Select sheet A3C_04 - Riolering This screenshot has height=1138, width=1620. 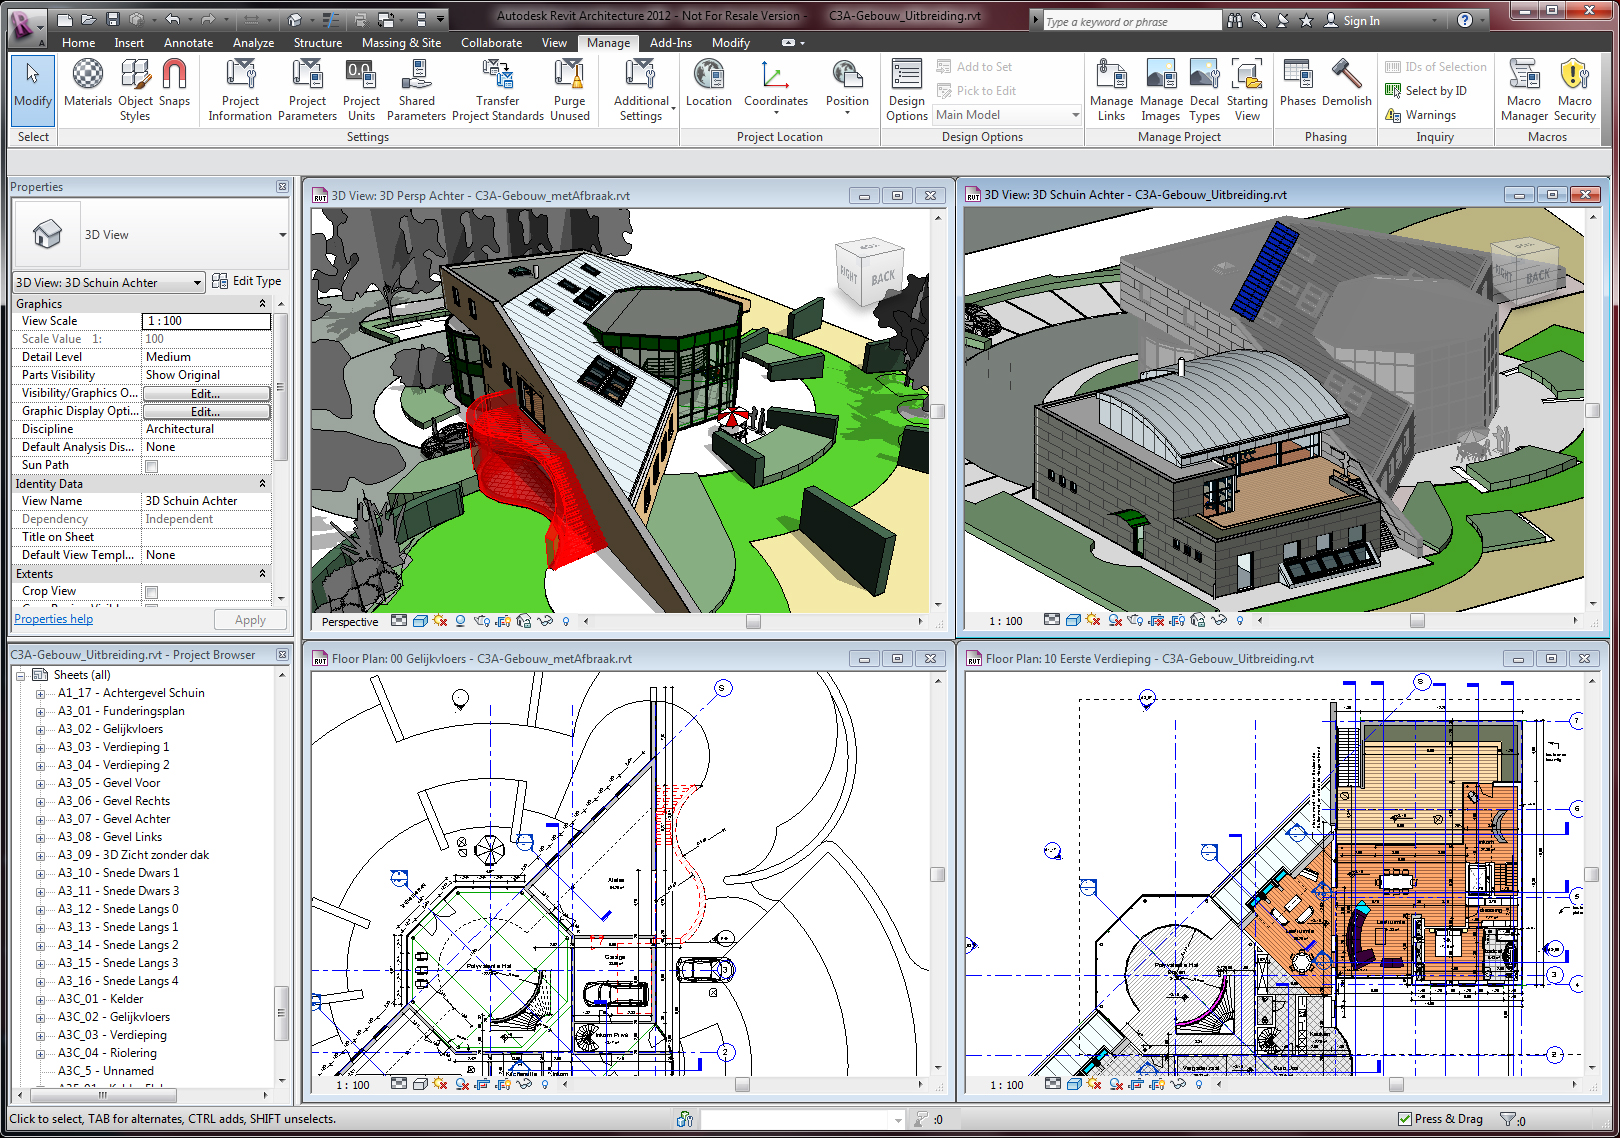(x=107, y=1053)
